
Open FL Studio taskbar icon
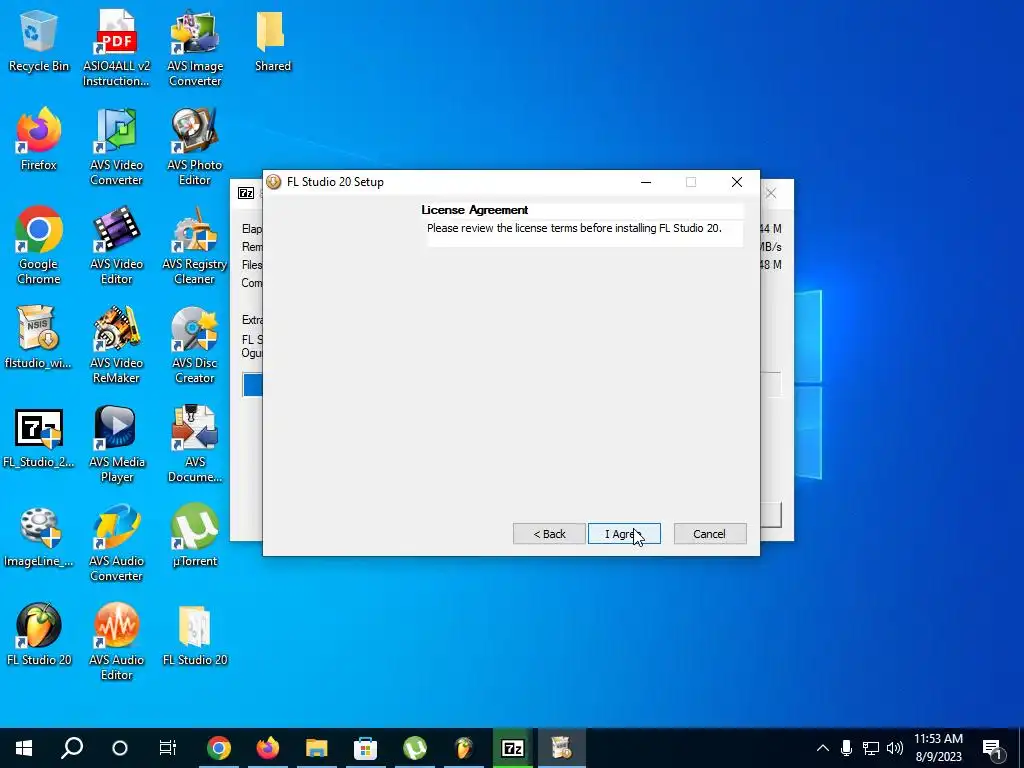[x=464, y=748]
